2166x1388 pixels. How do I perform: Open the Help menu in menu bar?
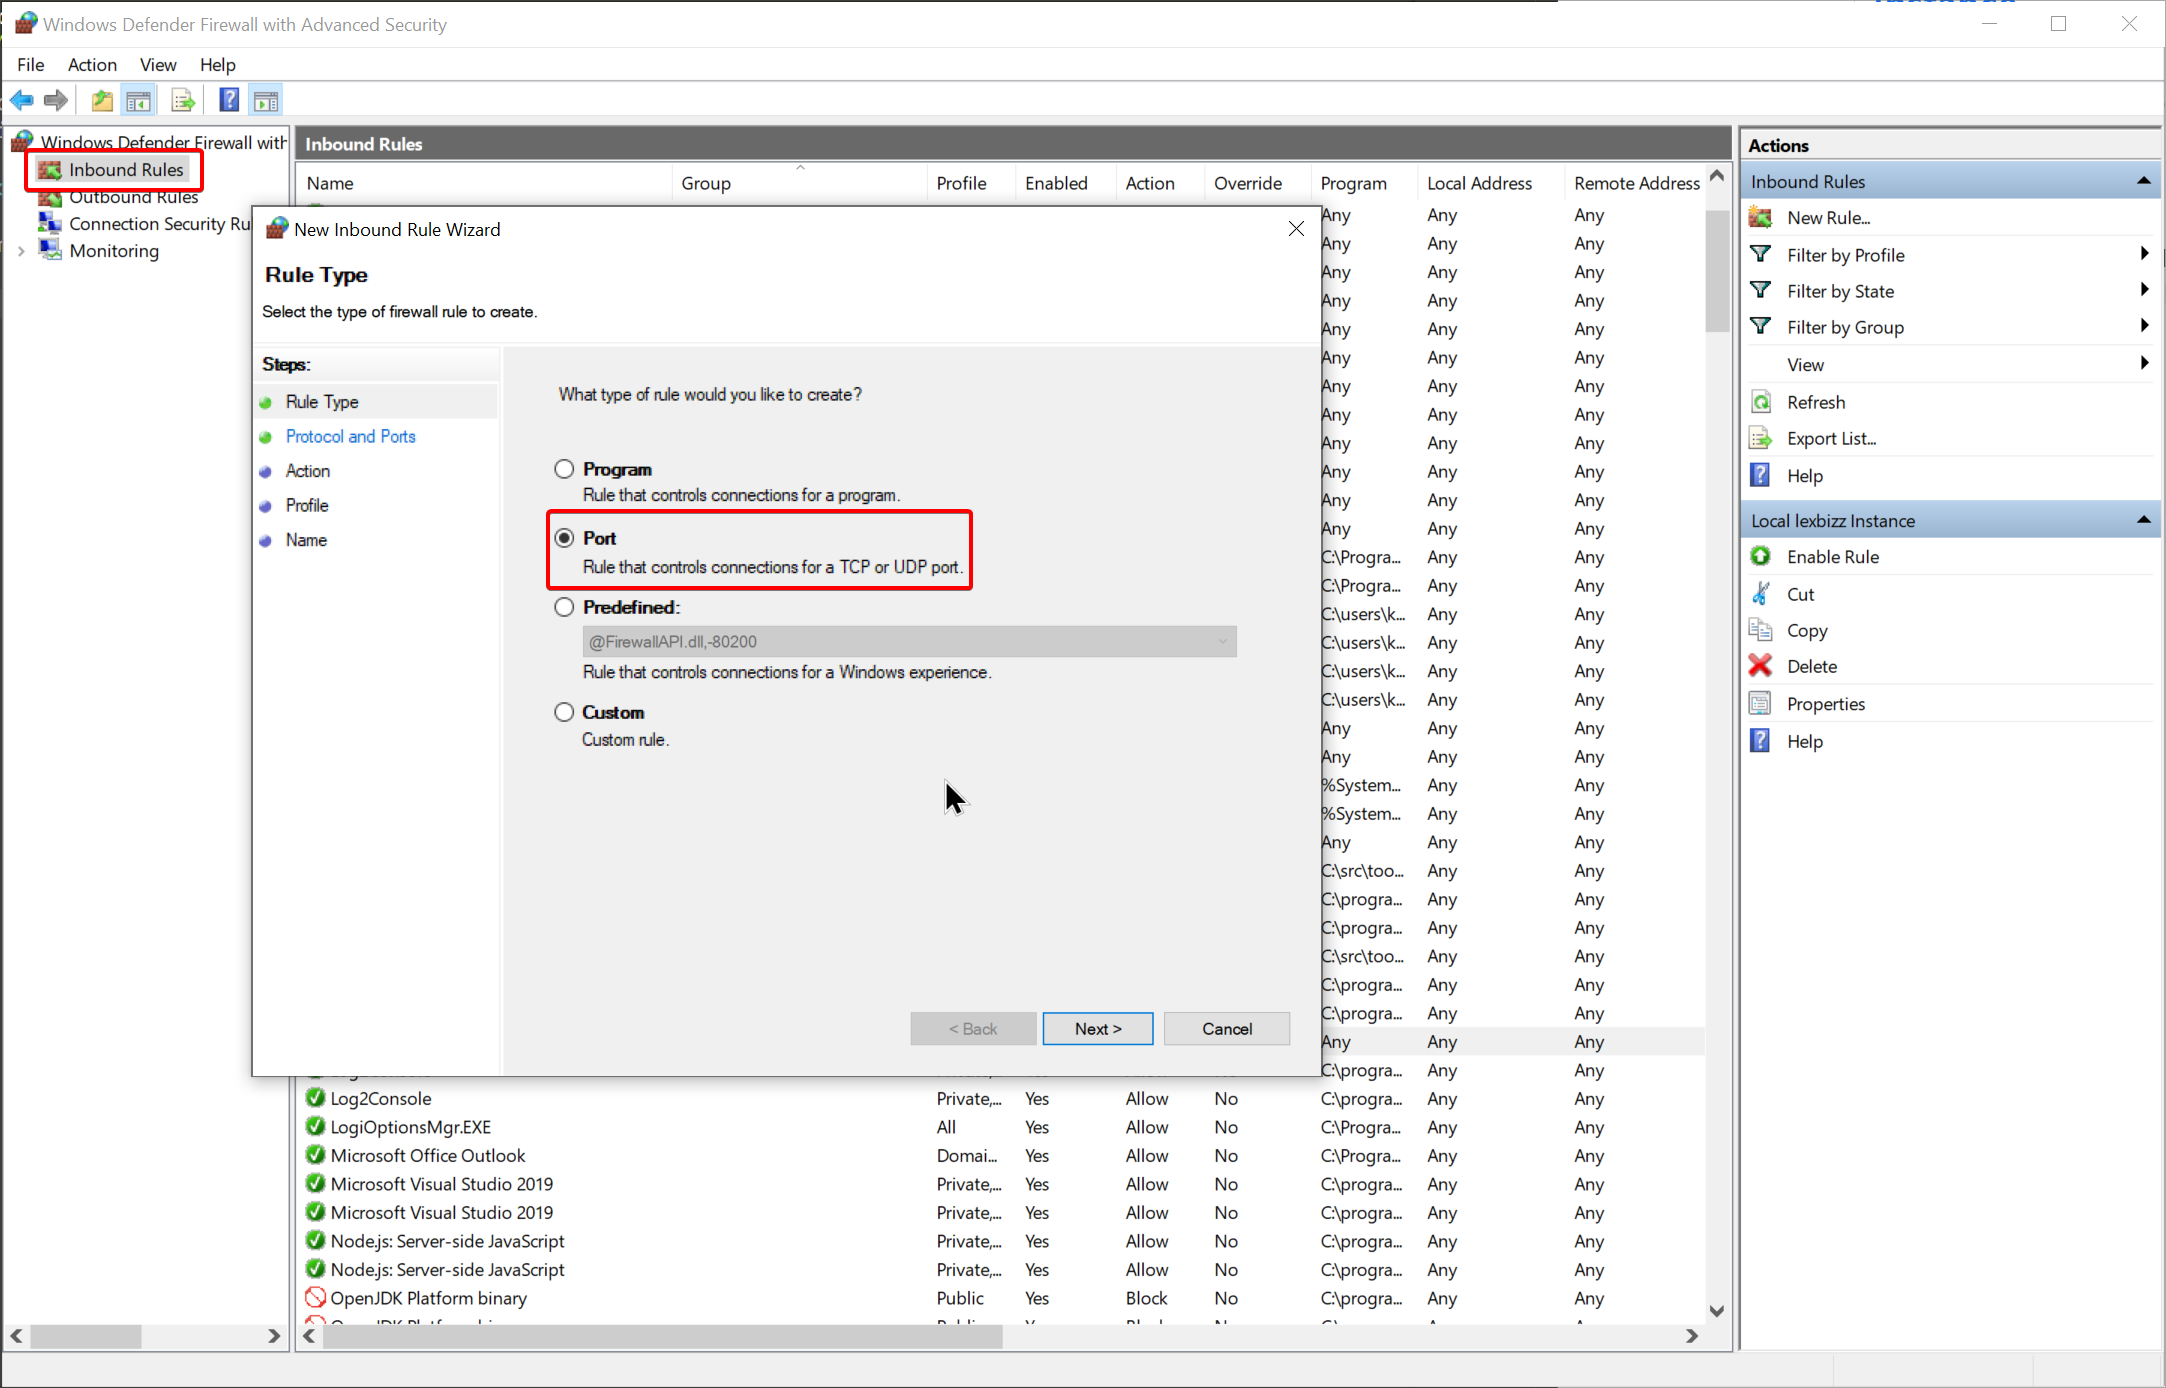click(x=217, y=64)
